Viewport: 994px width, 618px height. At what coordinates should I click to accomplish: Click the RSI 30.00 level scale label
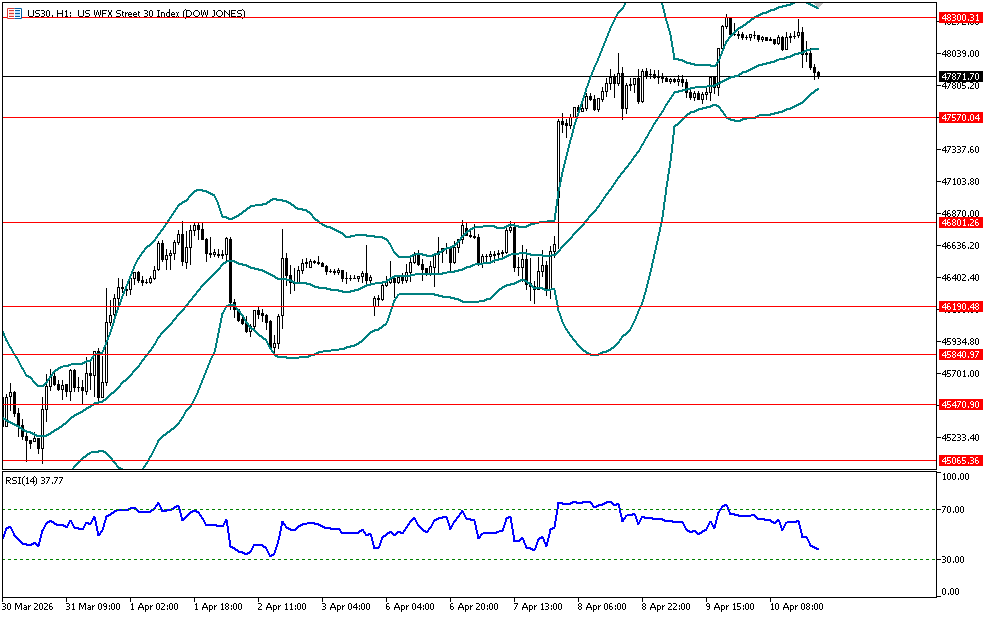tap(955, 559)
